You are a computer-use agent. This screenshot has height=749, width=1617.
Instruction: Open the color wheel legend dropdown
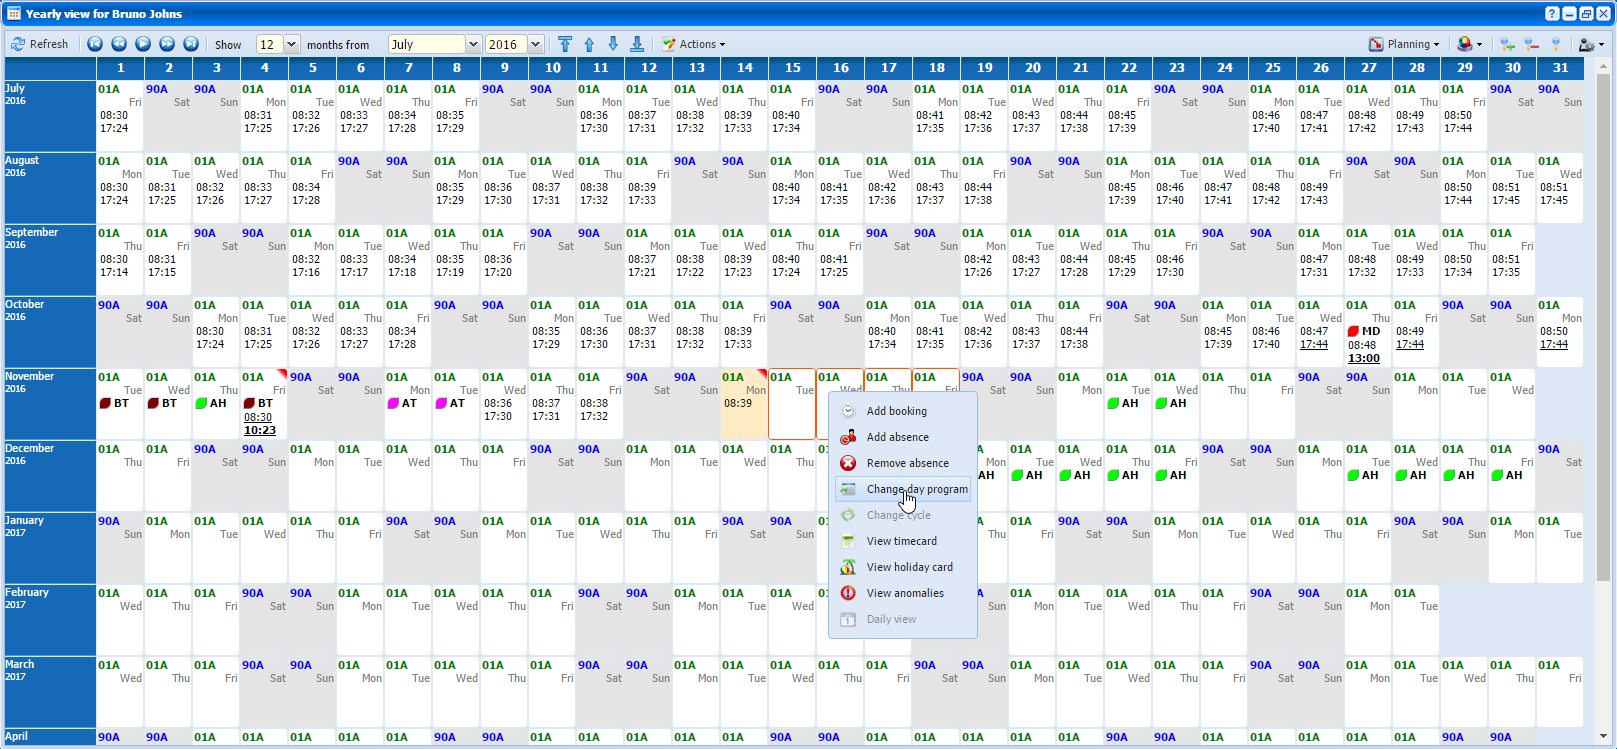click(x=1469, y=44)
